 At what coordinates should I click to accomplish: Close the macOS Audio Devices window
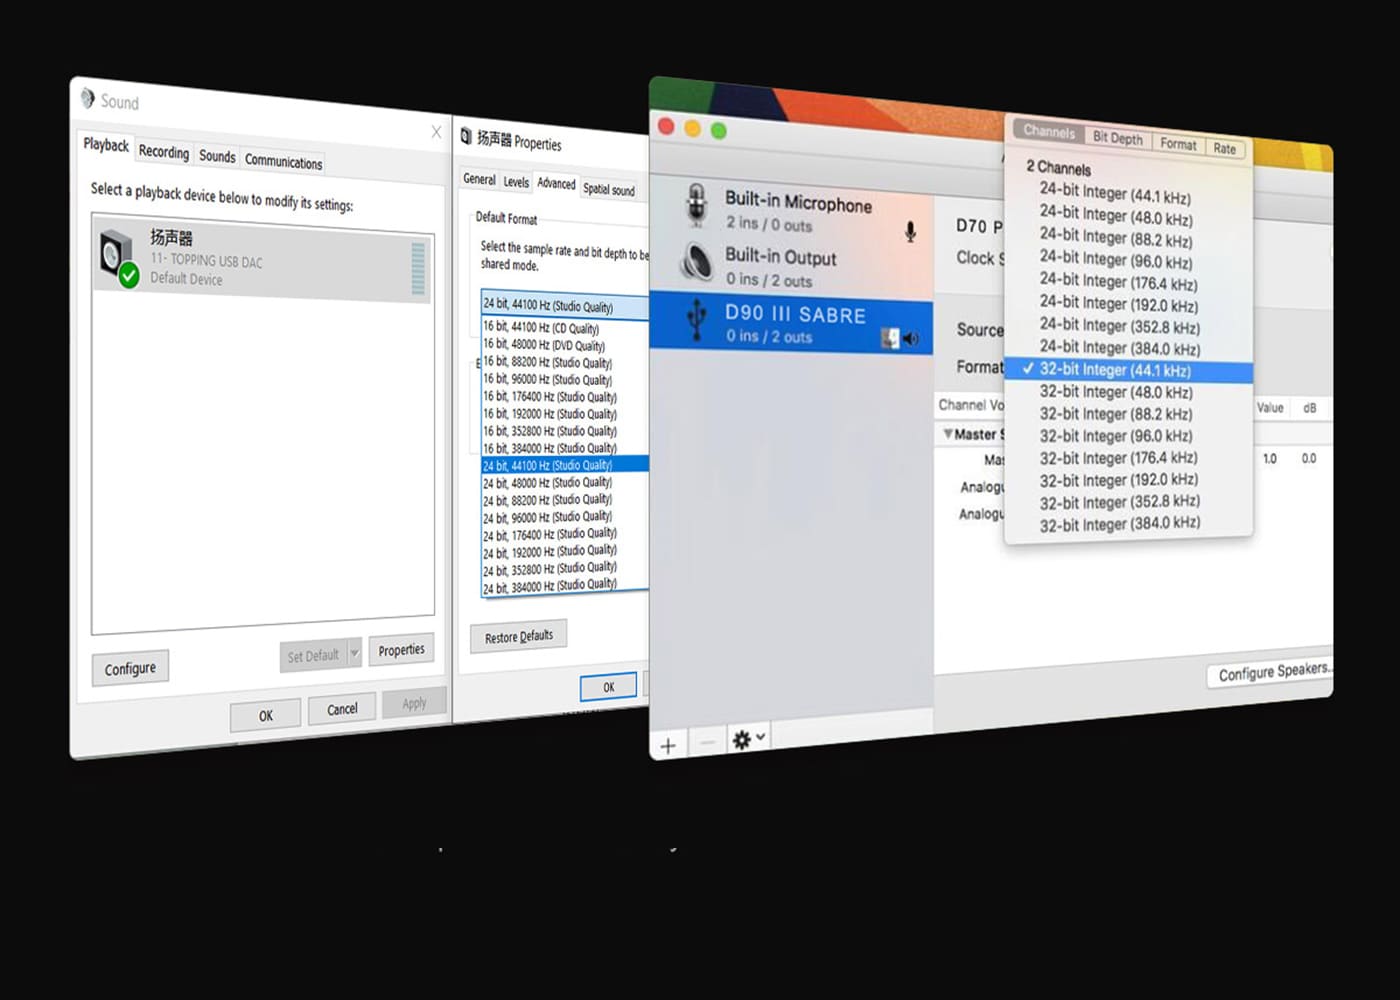tap(666, 127)
